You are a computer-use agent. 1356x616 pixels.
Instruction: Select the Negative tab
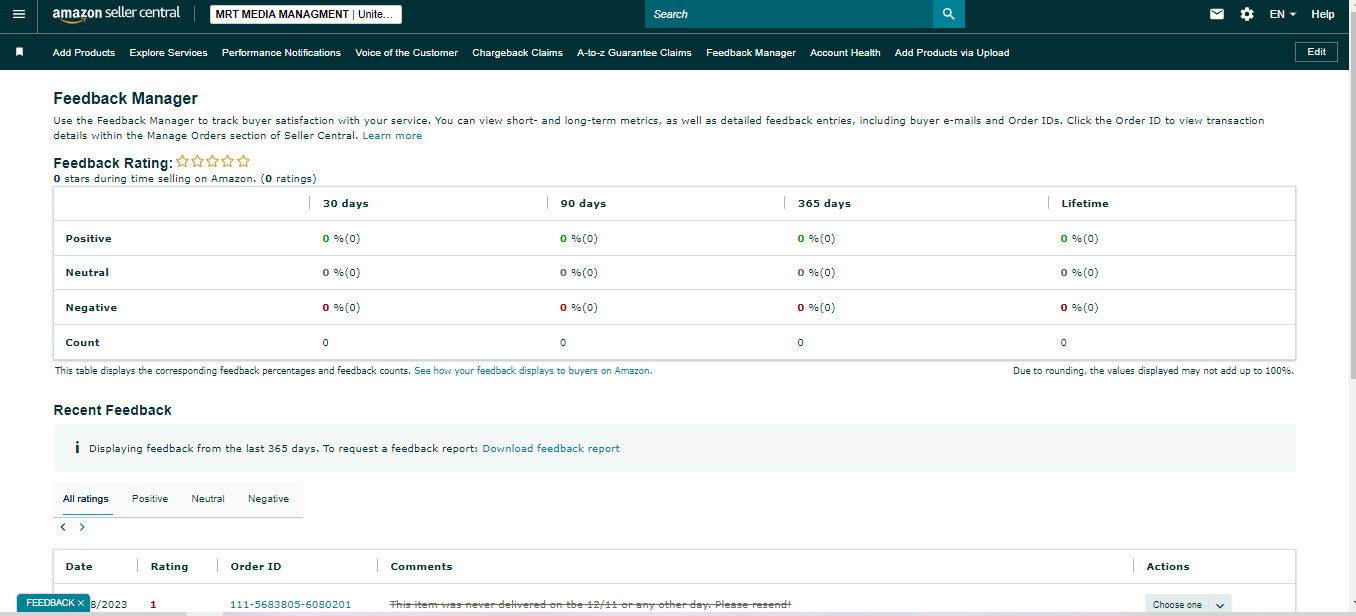pyautogui.click(x=268, y=498)
